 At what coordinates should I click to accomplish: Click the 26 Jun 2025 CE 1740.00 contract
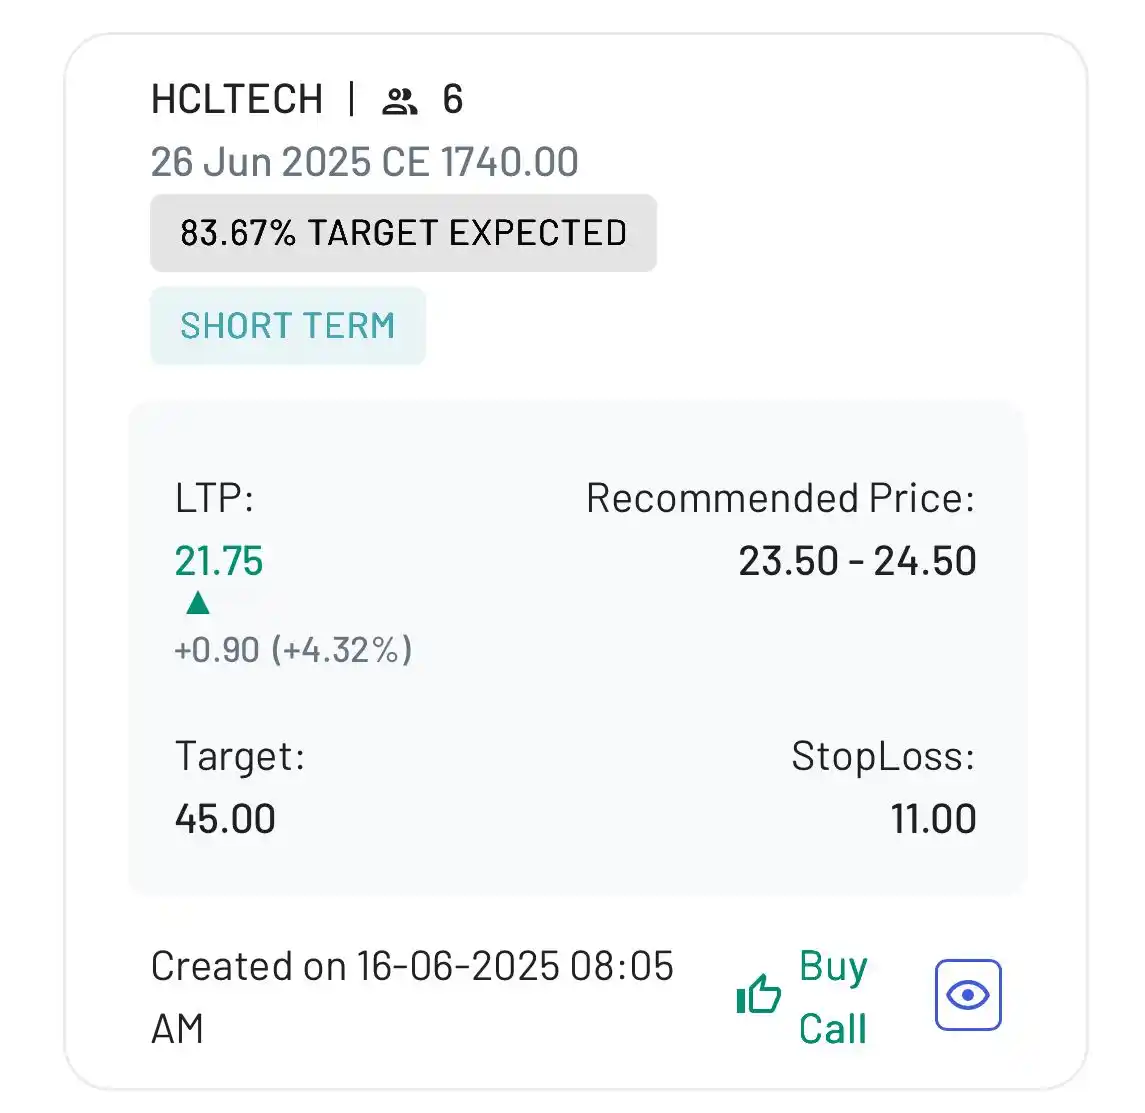[364, 161]
